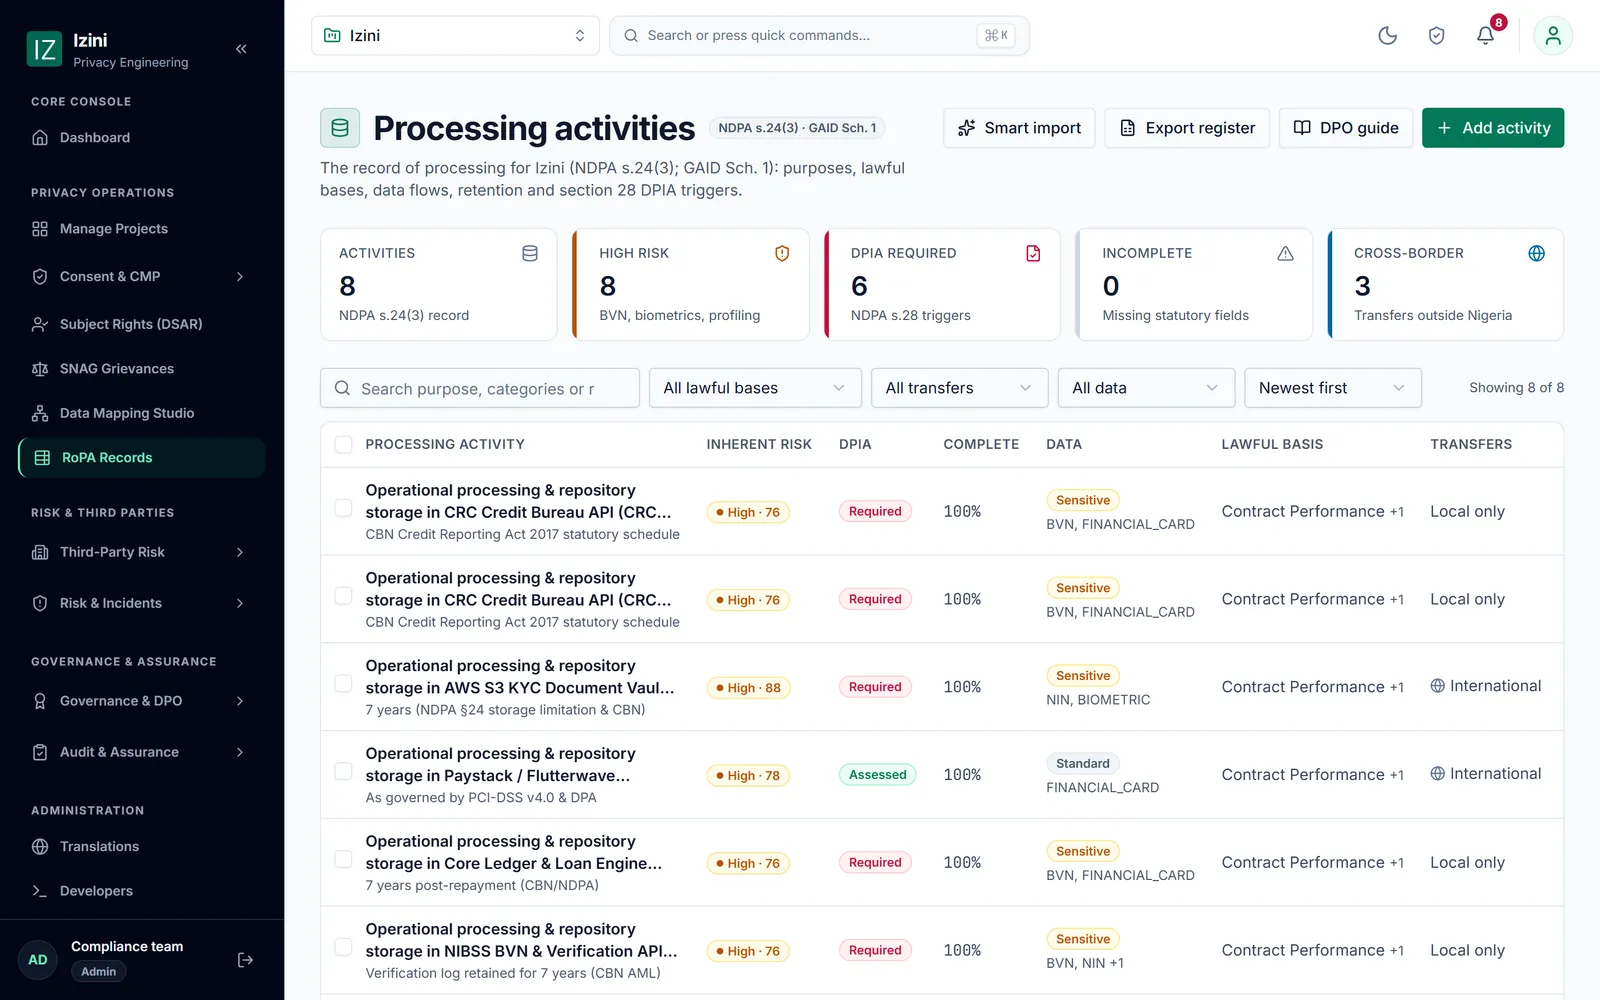Click the warning triangle on the Incomplete card
Screen dimensions: 1600x1000
1285,254
